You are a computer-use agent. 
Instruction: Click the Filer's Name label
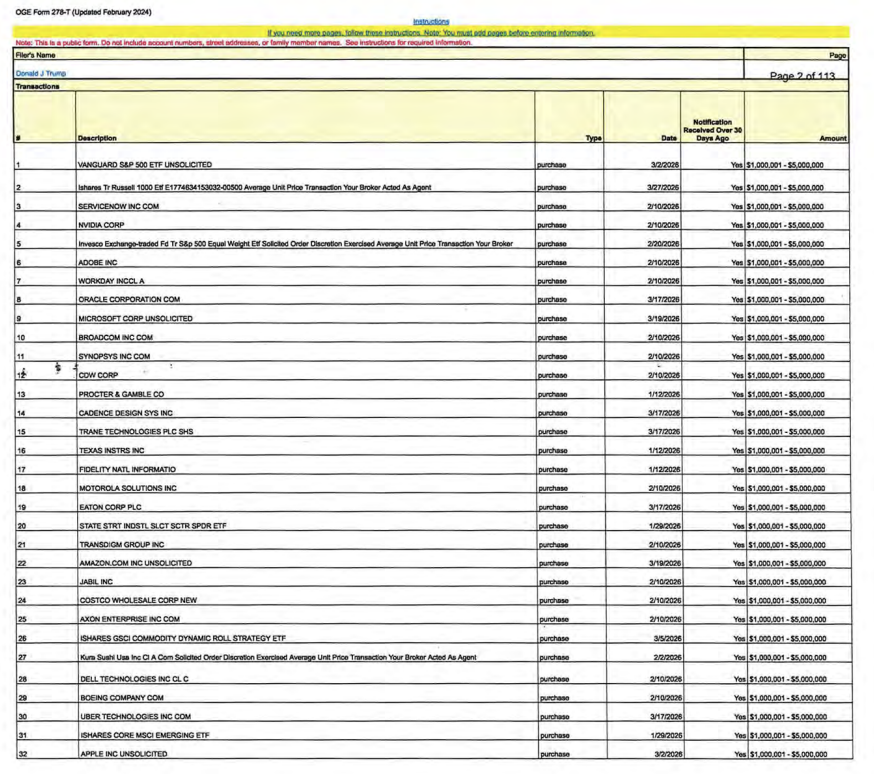35,55
